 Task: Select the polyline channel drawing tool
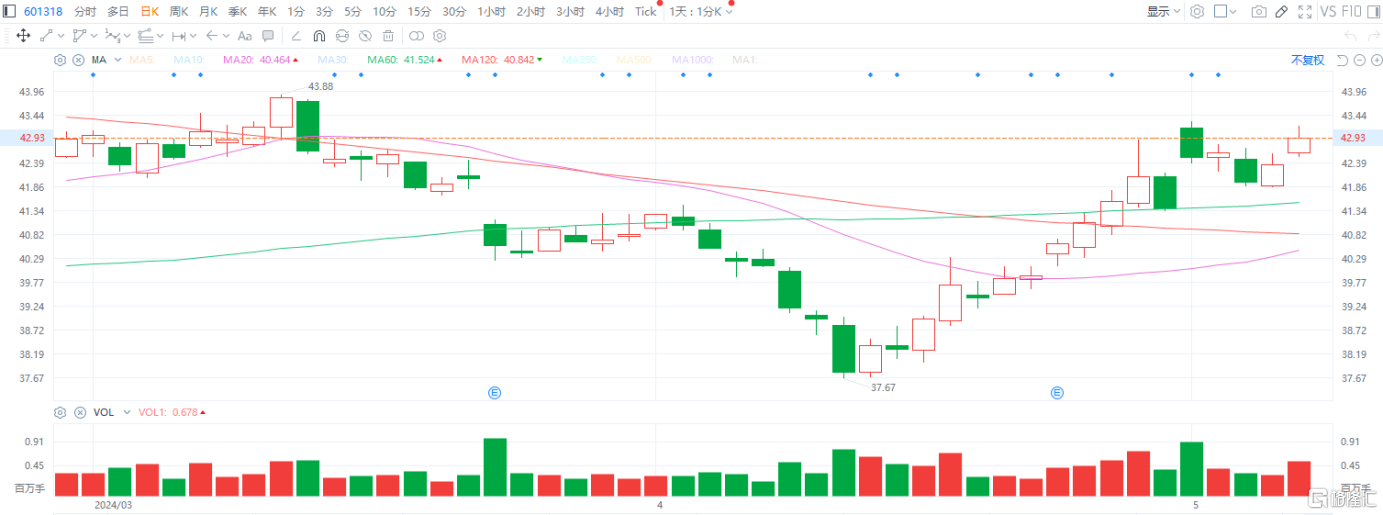(x=79, y=36)
